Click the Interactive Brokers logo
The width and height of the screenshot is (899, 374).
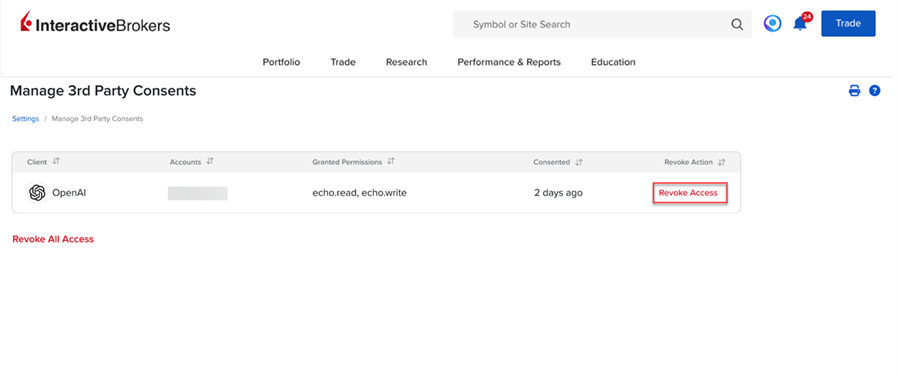(x=95, y=22)
